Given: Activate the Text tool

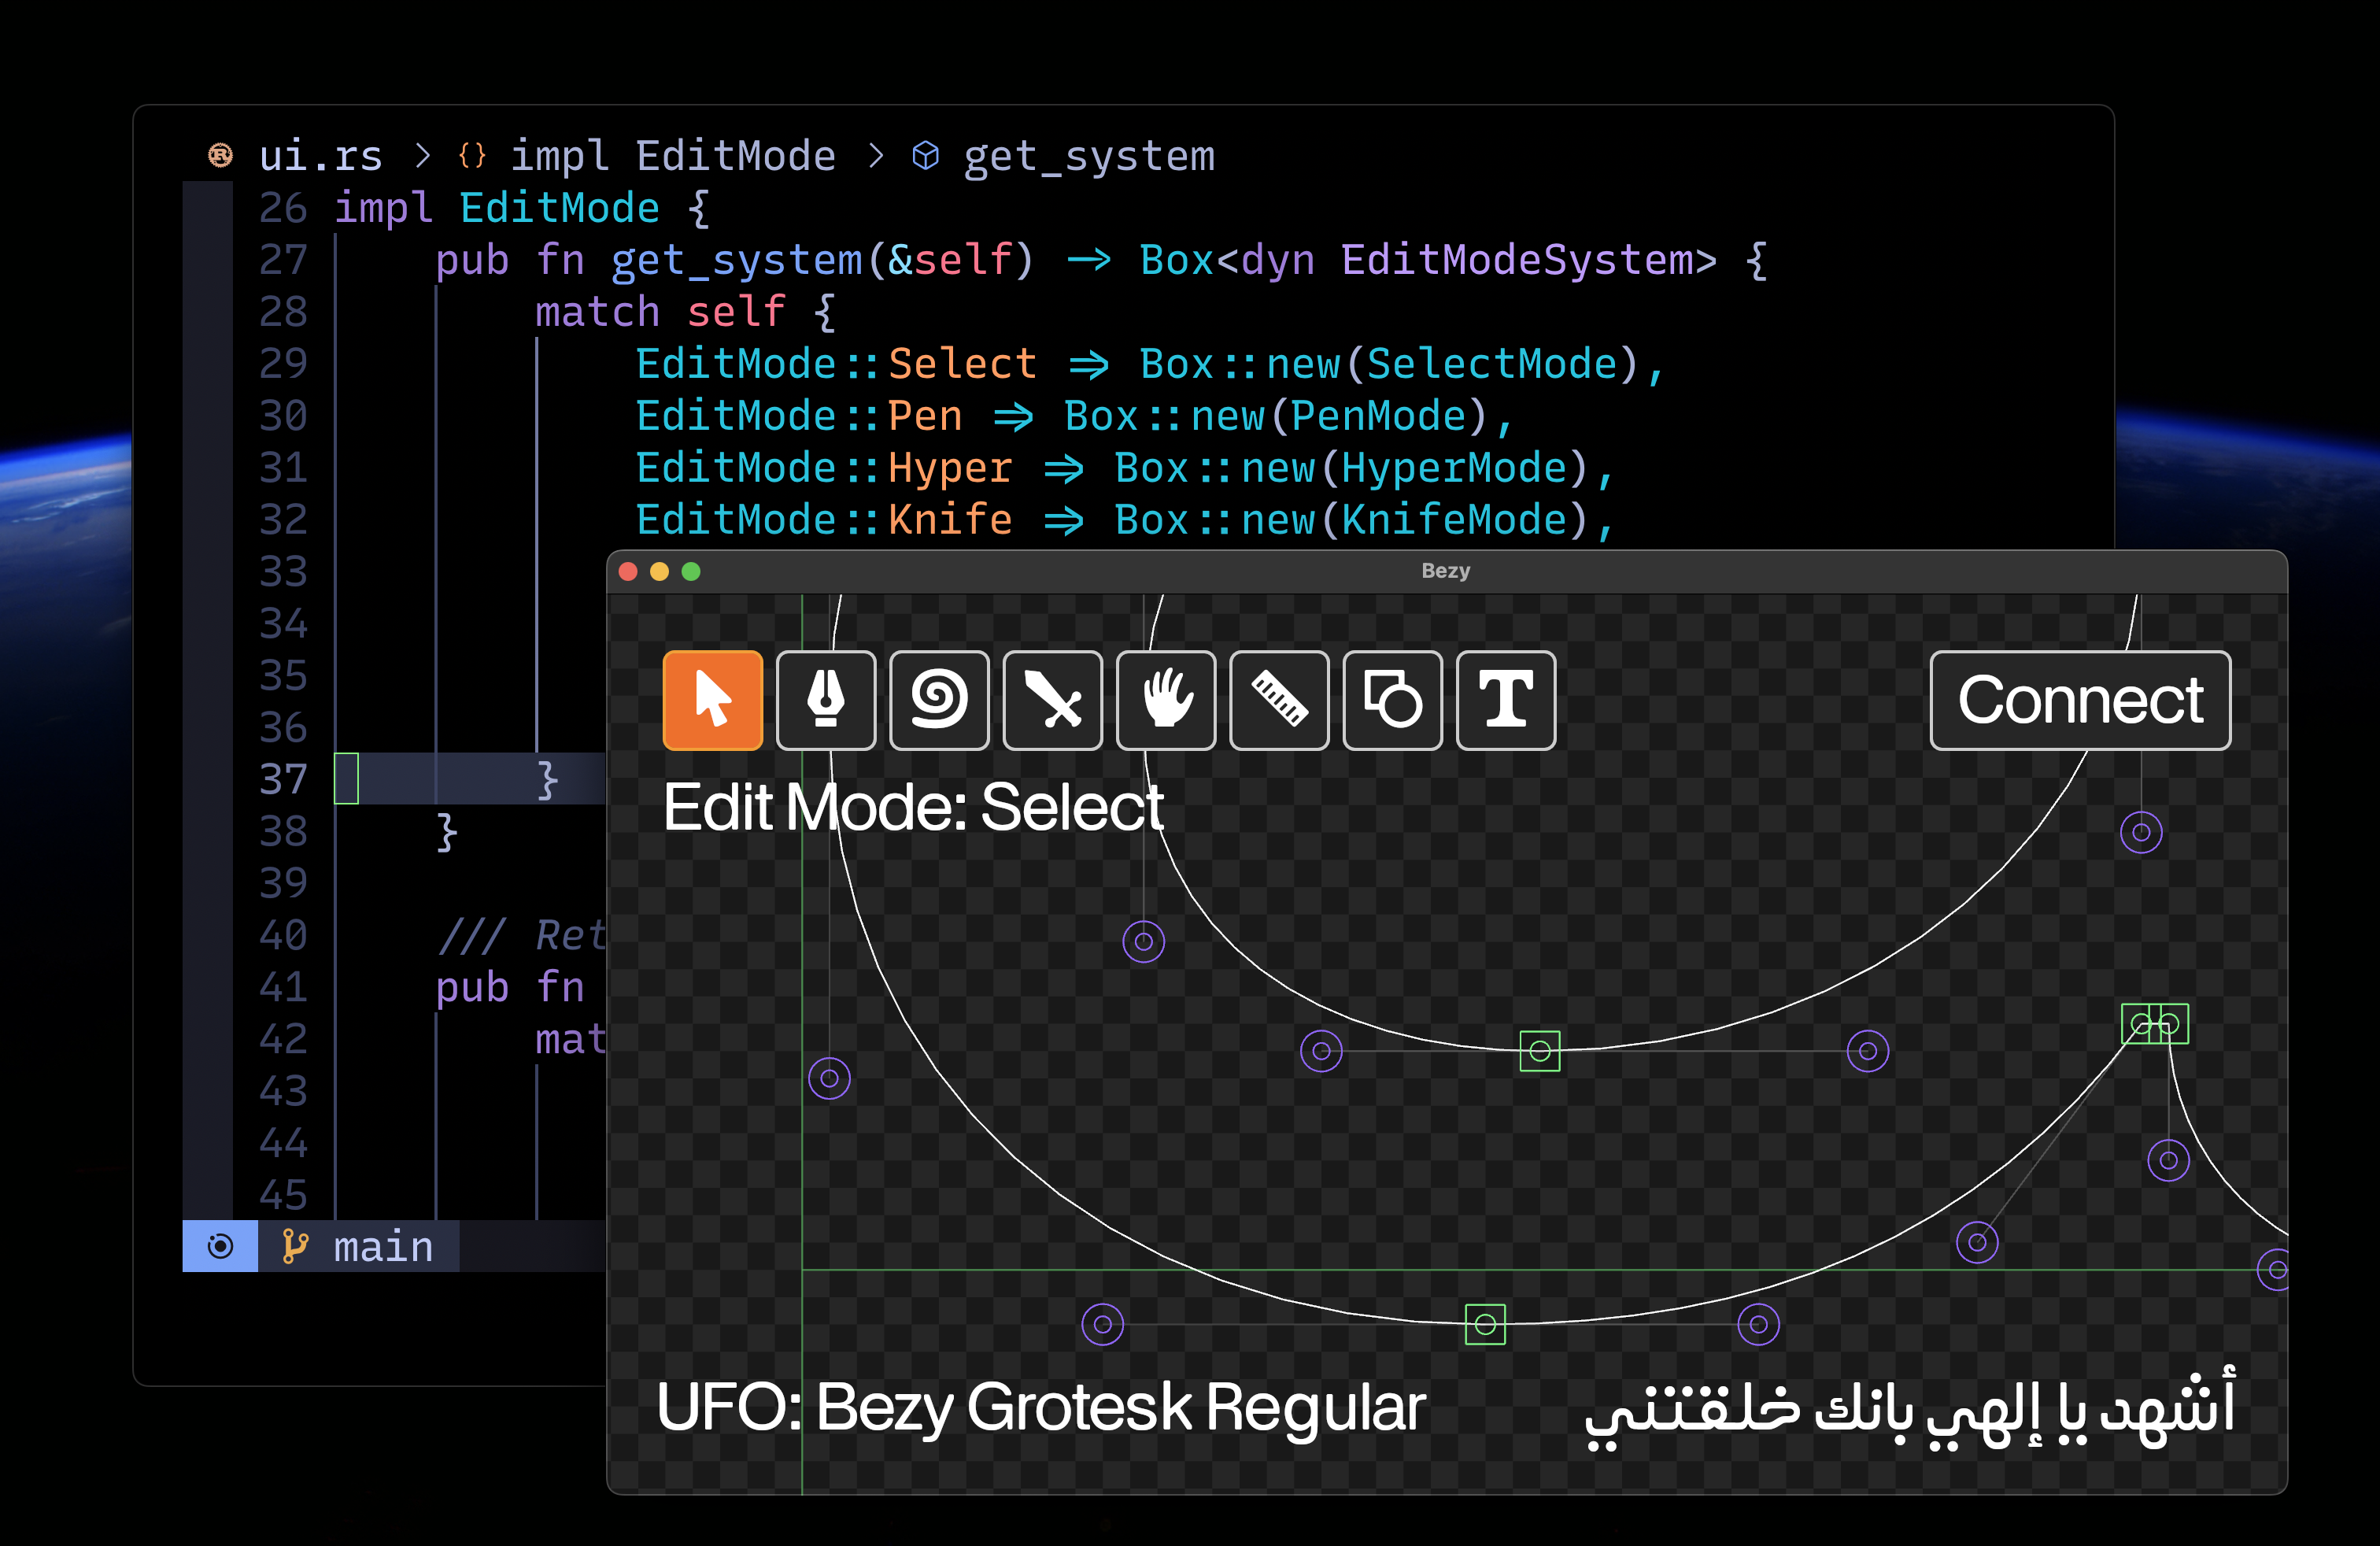Looking at the screenshot, I should click(x=1506, y=700).
